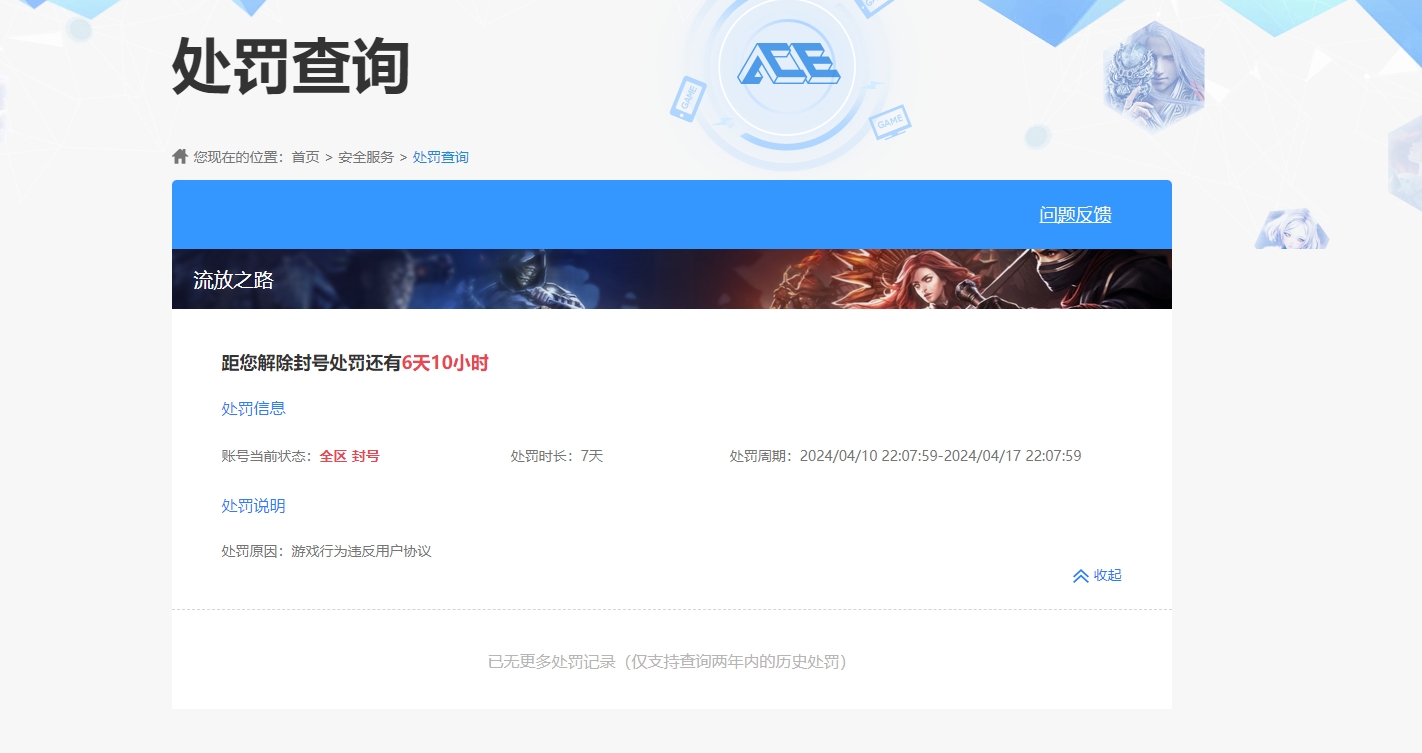Viewport: 1422px width, 753px height.
Task: Go to 安全服务 breadcrumb link
Action: [366, 157]
